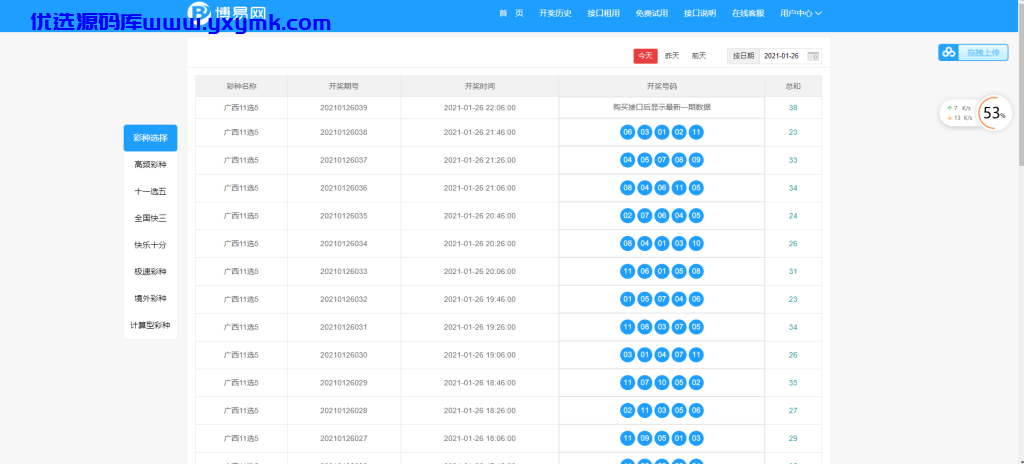Click the 彩种名称 column header

click(241, 86)
